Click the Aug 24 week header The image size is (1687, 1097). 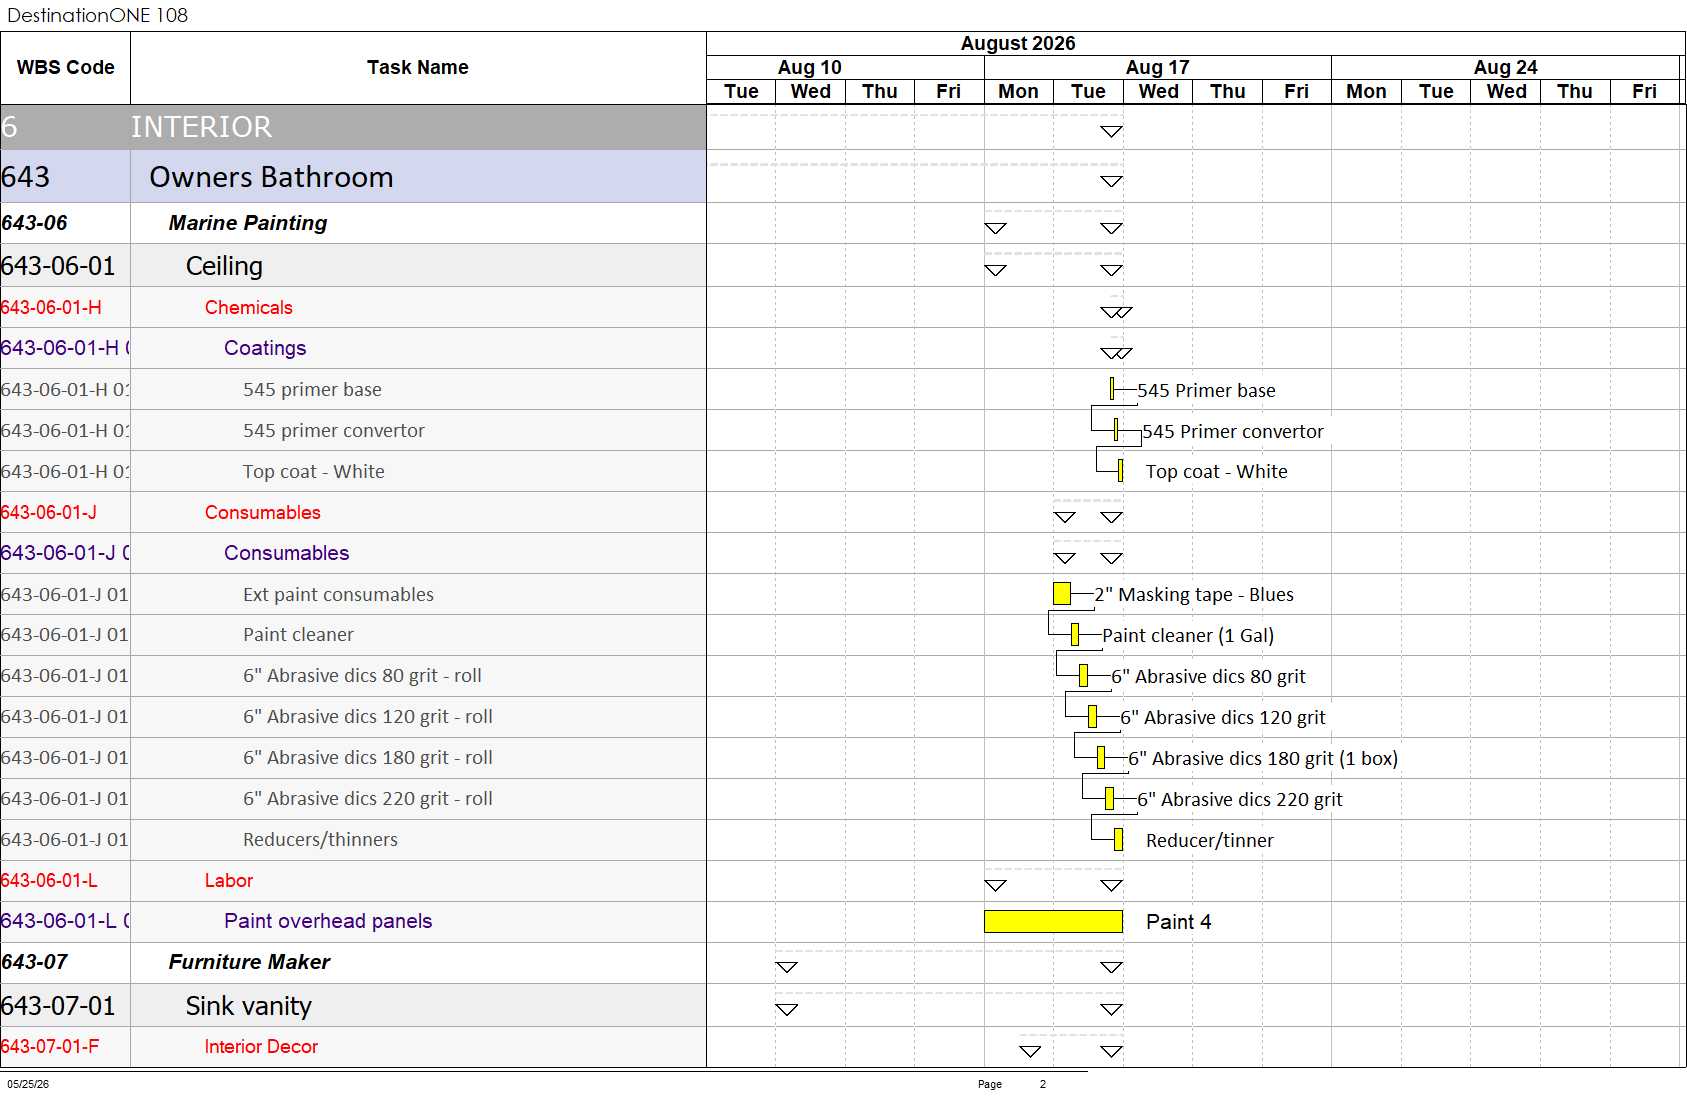[1505, 67]
